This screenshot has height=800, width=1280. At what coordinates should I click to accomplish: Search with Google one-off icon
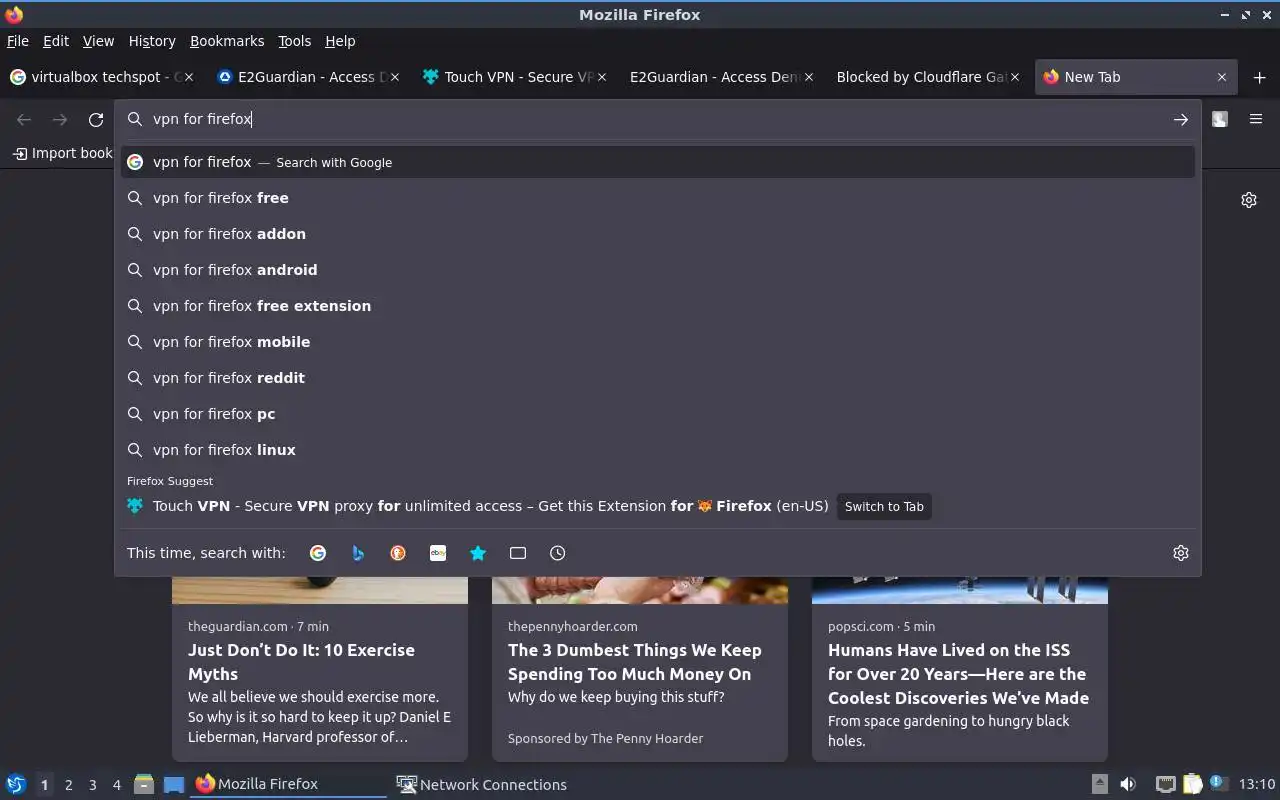(318, 553)
